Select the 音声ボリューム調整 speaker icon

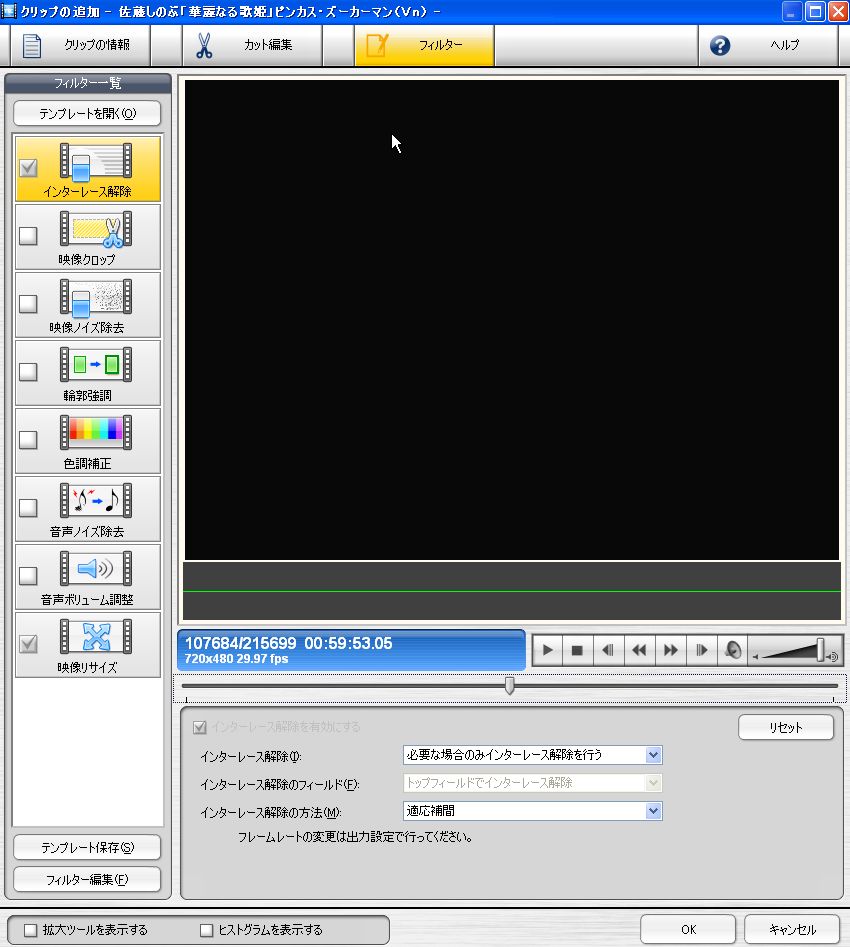tap(95, 568)
